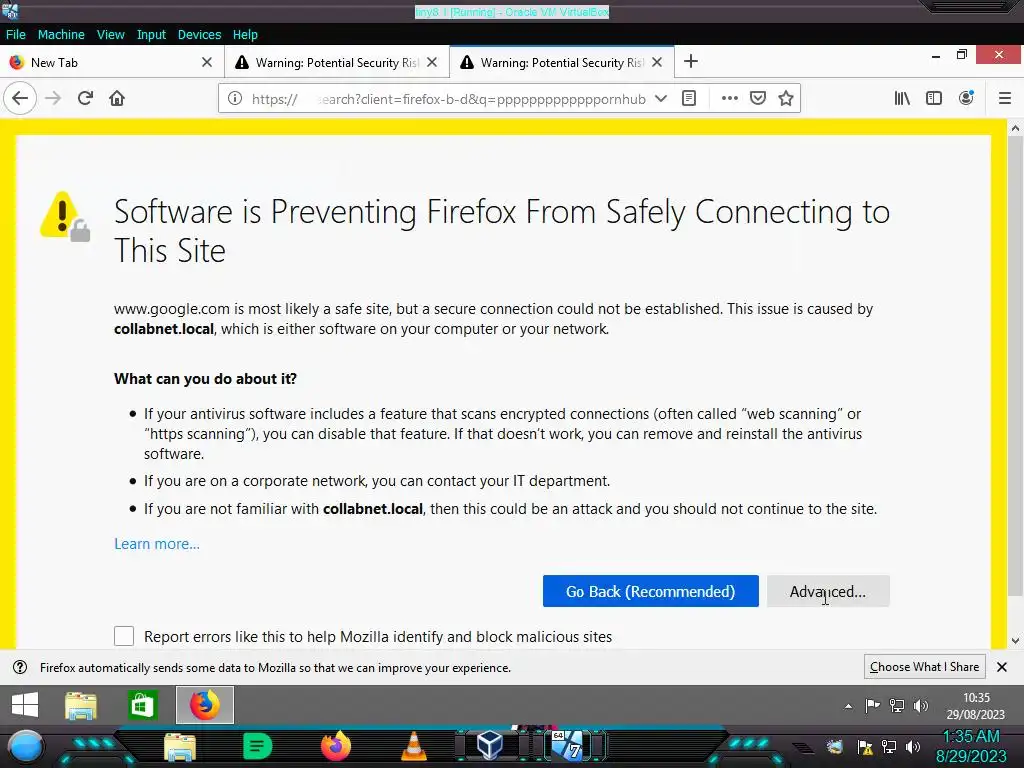Viewport: 1024px width, 768px height.
Task: Click the 64-bit 7 app in host taskbar
Action: [x=567, y=745]
